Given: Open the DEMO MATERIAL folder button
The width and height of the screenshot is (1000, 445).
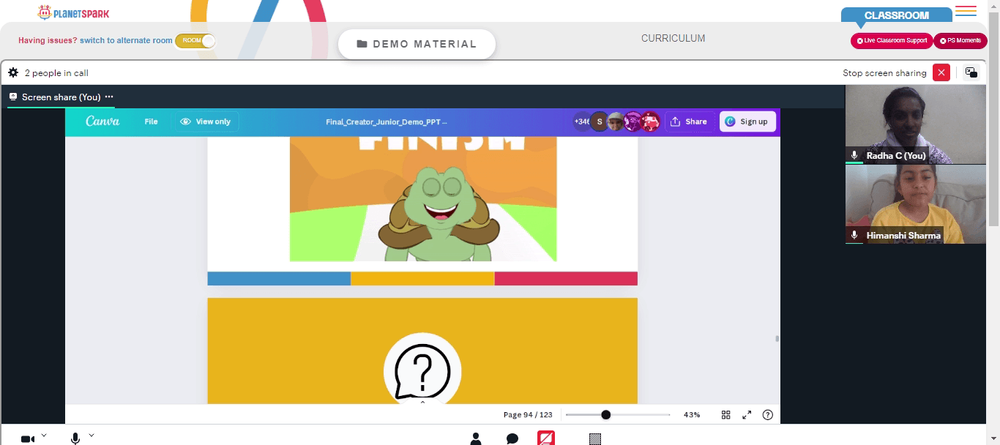Looking at the screenshot, I should tap(416, 44).
